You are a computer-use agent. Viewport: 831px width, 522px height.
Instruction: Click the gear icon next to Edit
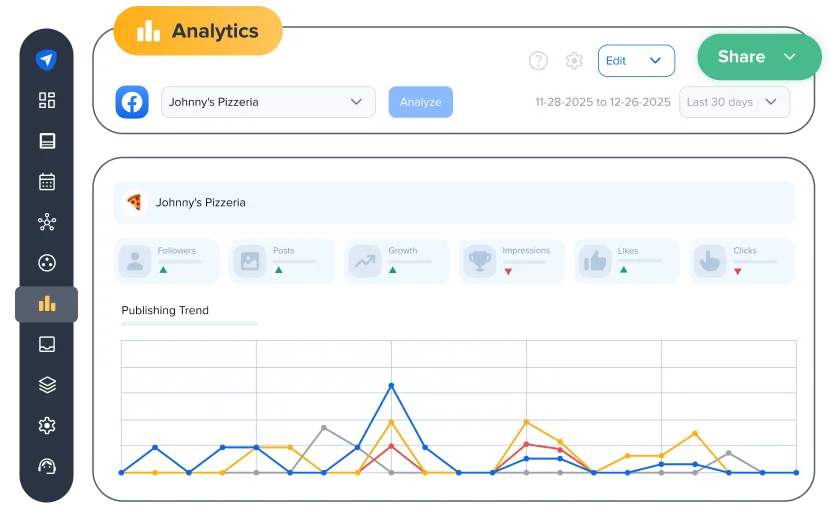click(x=574, y=61)
